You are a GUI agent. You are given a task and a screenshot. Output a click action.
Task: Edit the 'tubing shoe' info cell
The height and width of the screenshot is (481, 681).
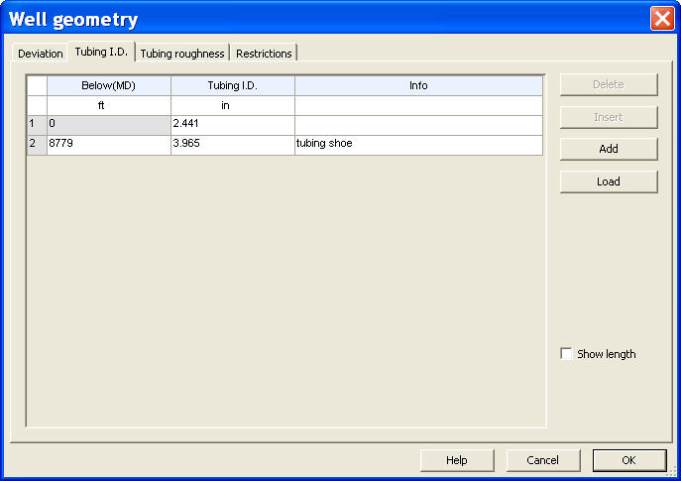coord(418,144)
